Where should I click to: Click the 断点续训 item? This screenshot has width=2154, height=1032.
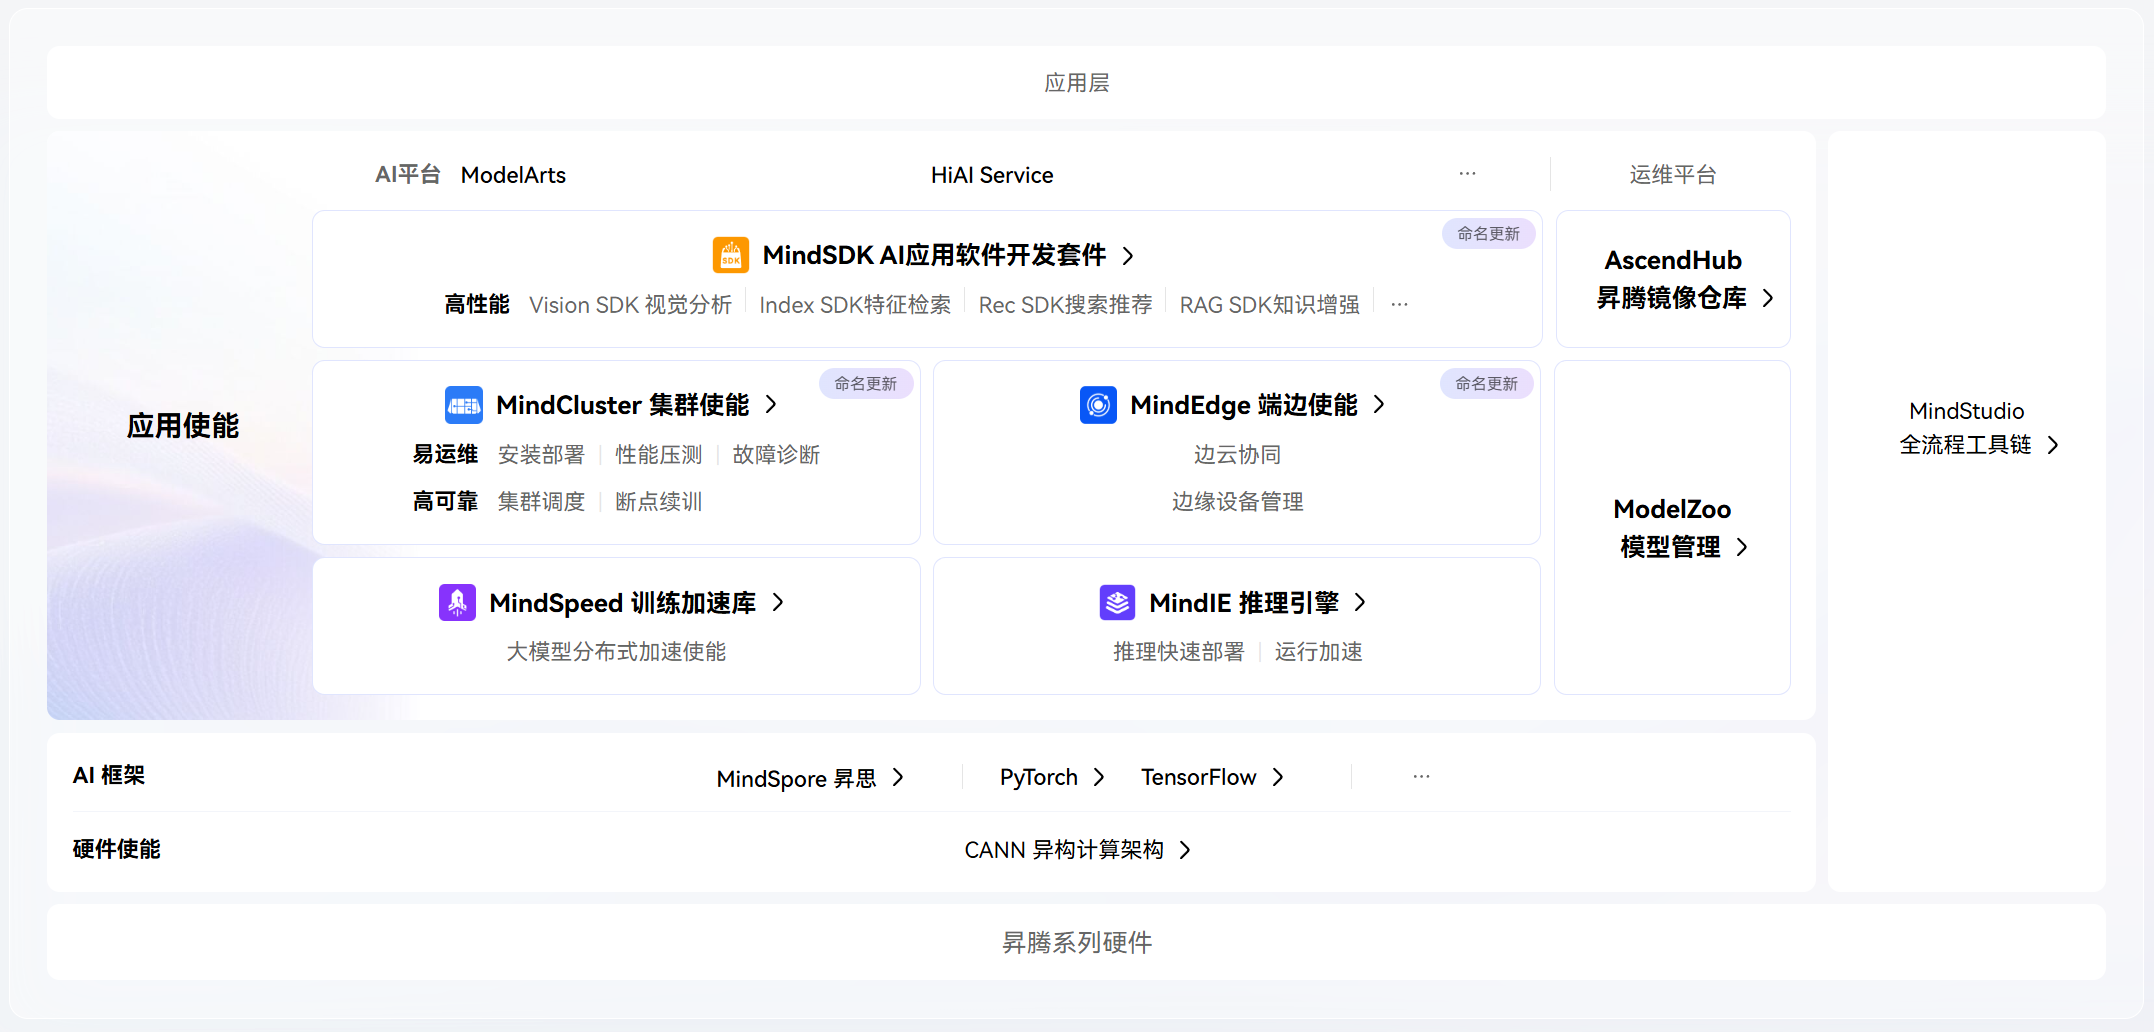tap(659, 501)
